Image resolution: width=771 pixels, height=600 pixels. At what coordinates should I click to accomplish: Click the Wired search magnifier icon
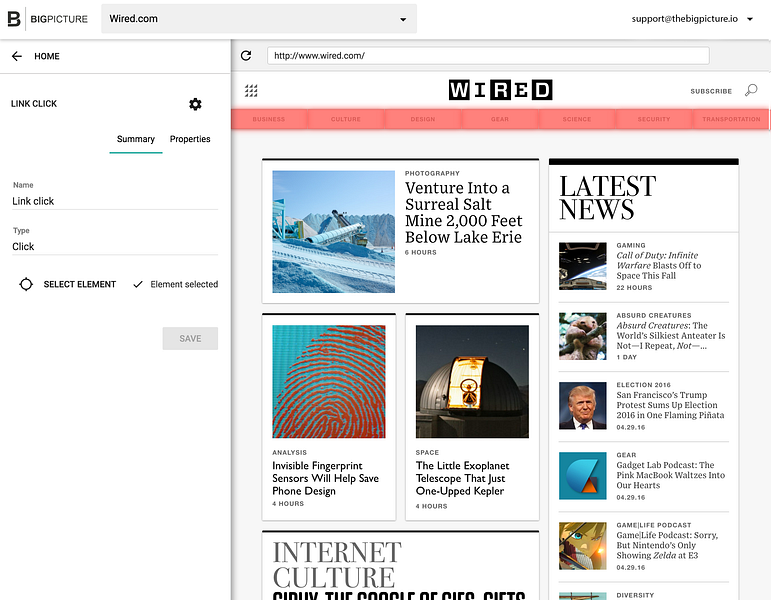[x=751, y=90]
